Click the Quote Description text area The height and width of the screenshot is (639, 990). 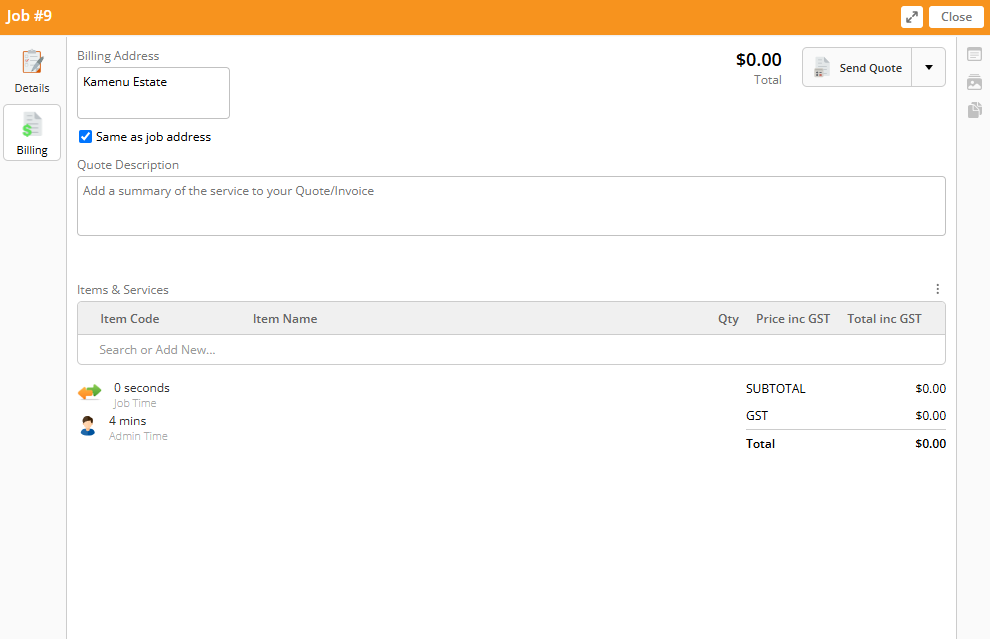click(x=511, y=206)
